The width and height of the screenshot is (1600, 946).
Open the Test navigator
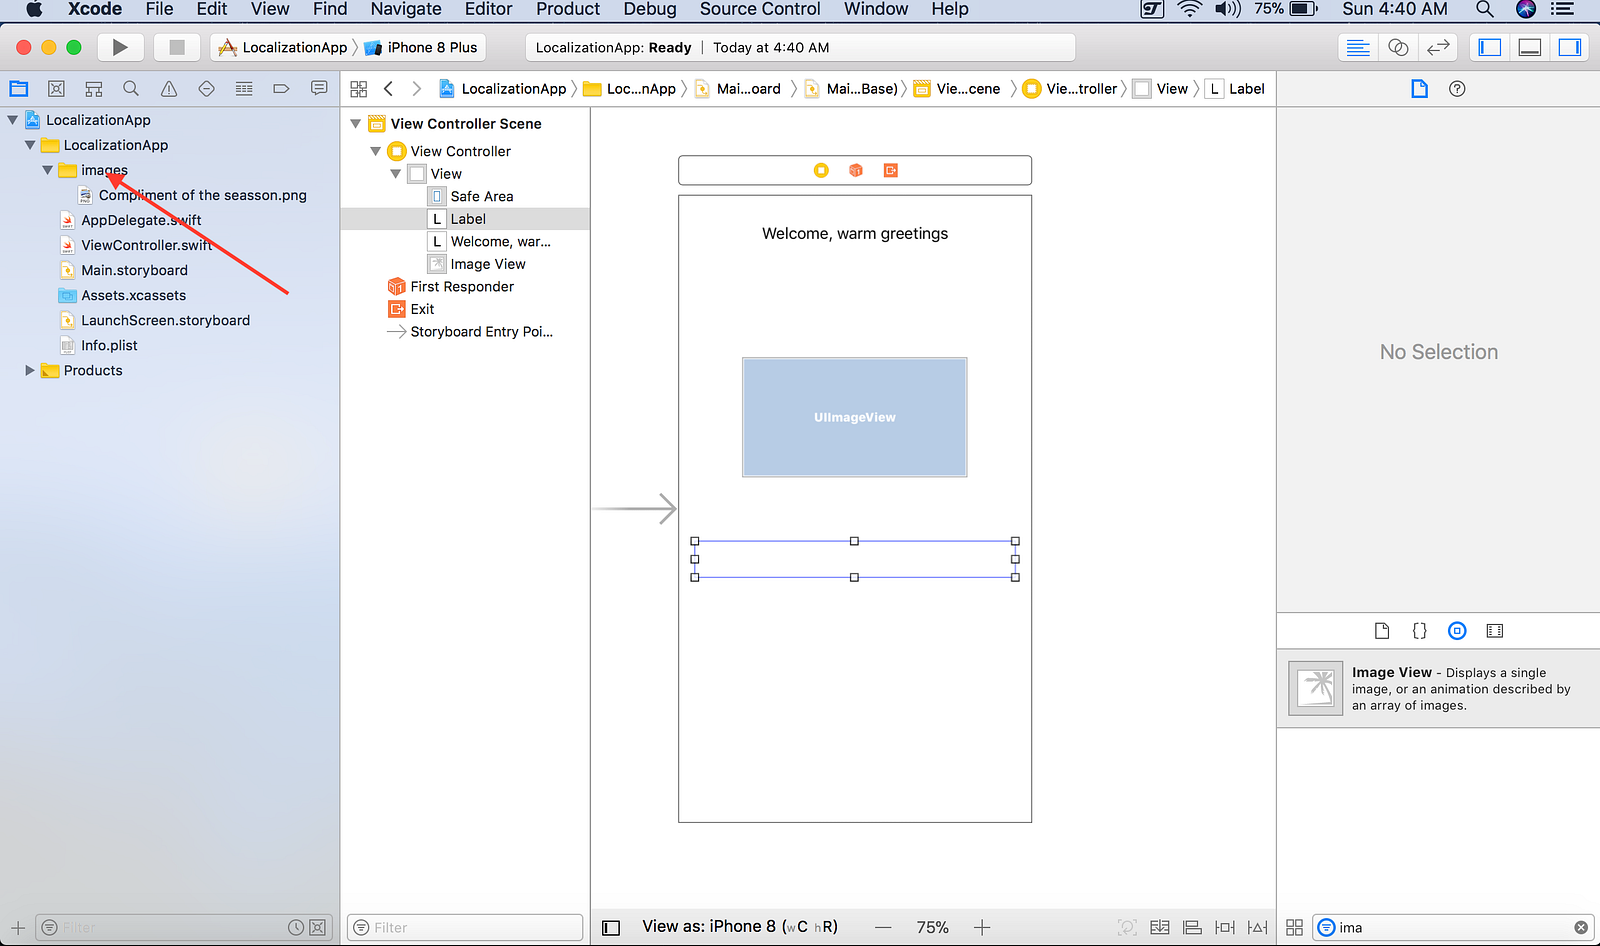click(x=206, y=89)
